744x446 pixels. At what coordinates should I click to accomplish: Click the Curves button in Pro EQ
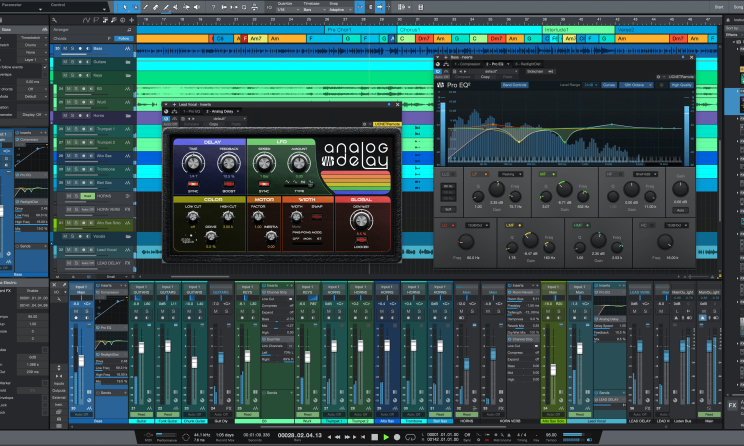point(609,85)
